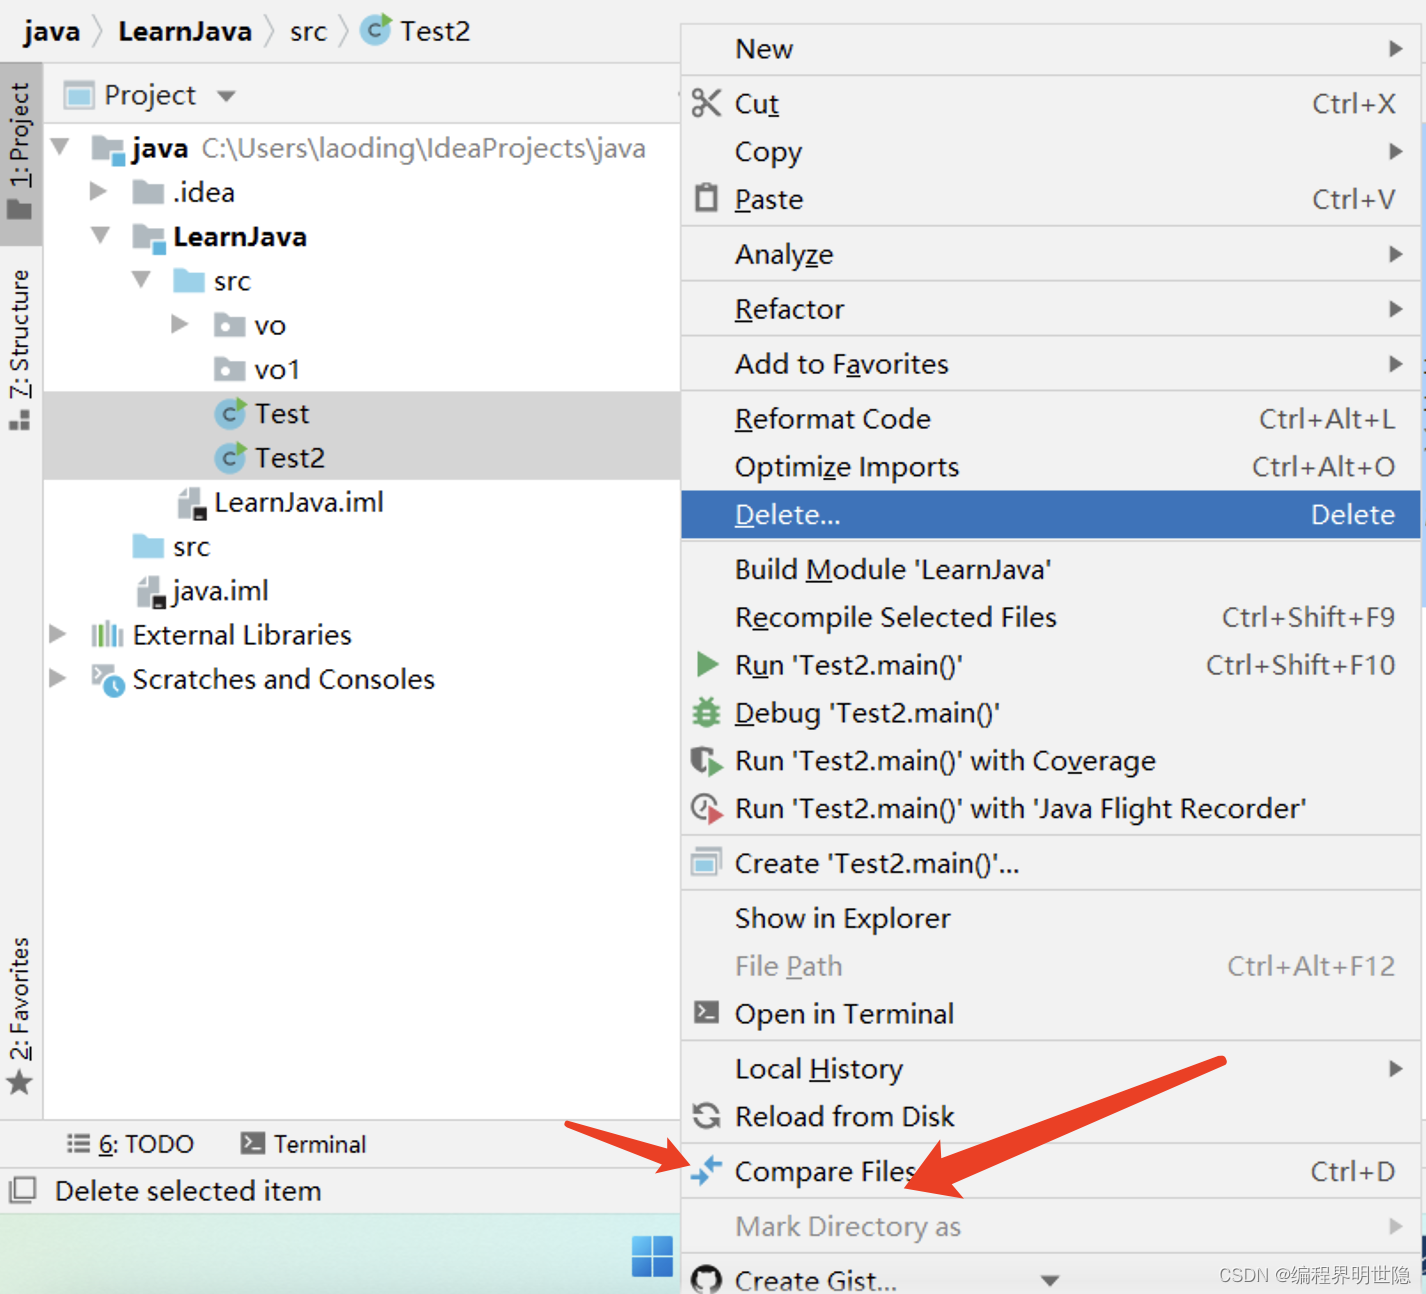1426x1294 pixels.
Task: Collapse the LearnJava module node
Action: pos(101,235)
